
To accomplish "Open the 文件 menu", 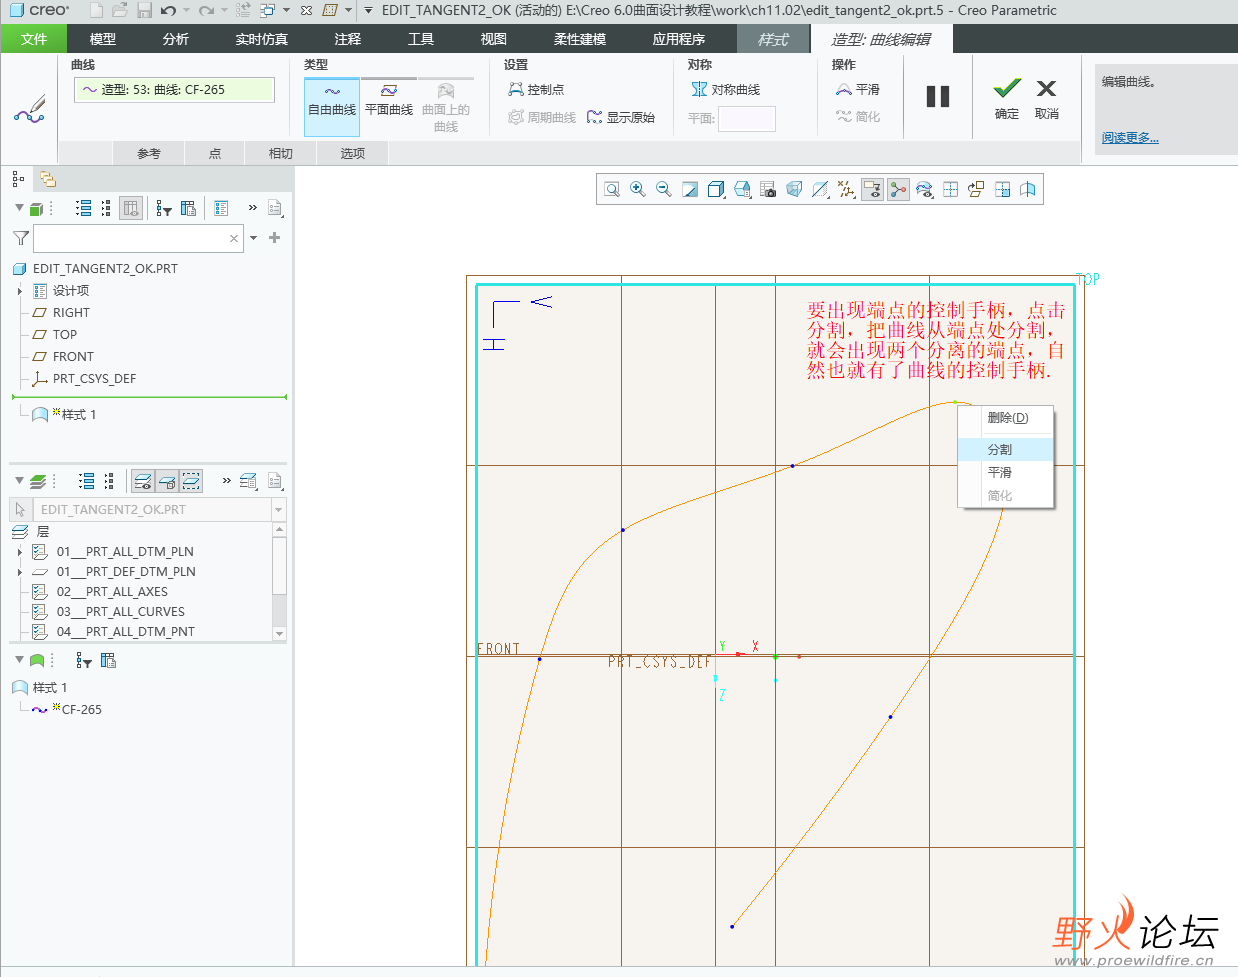I will pos(34,39).
